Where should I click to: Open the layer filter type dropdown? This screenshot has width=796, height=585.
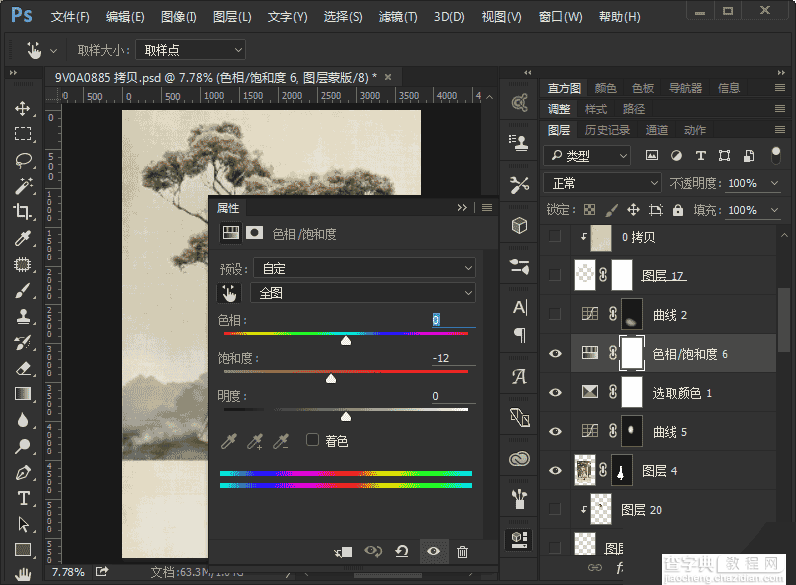click(587, 155)
